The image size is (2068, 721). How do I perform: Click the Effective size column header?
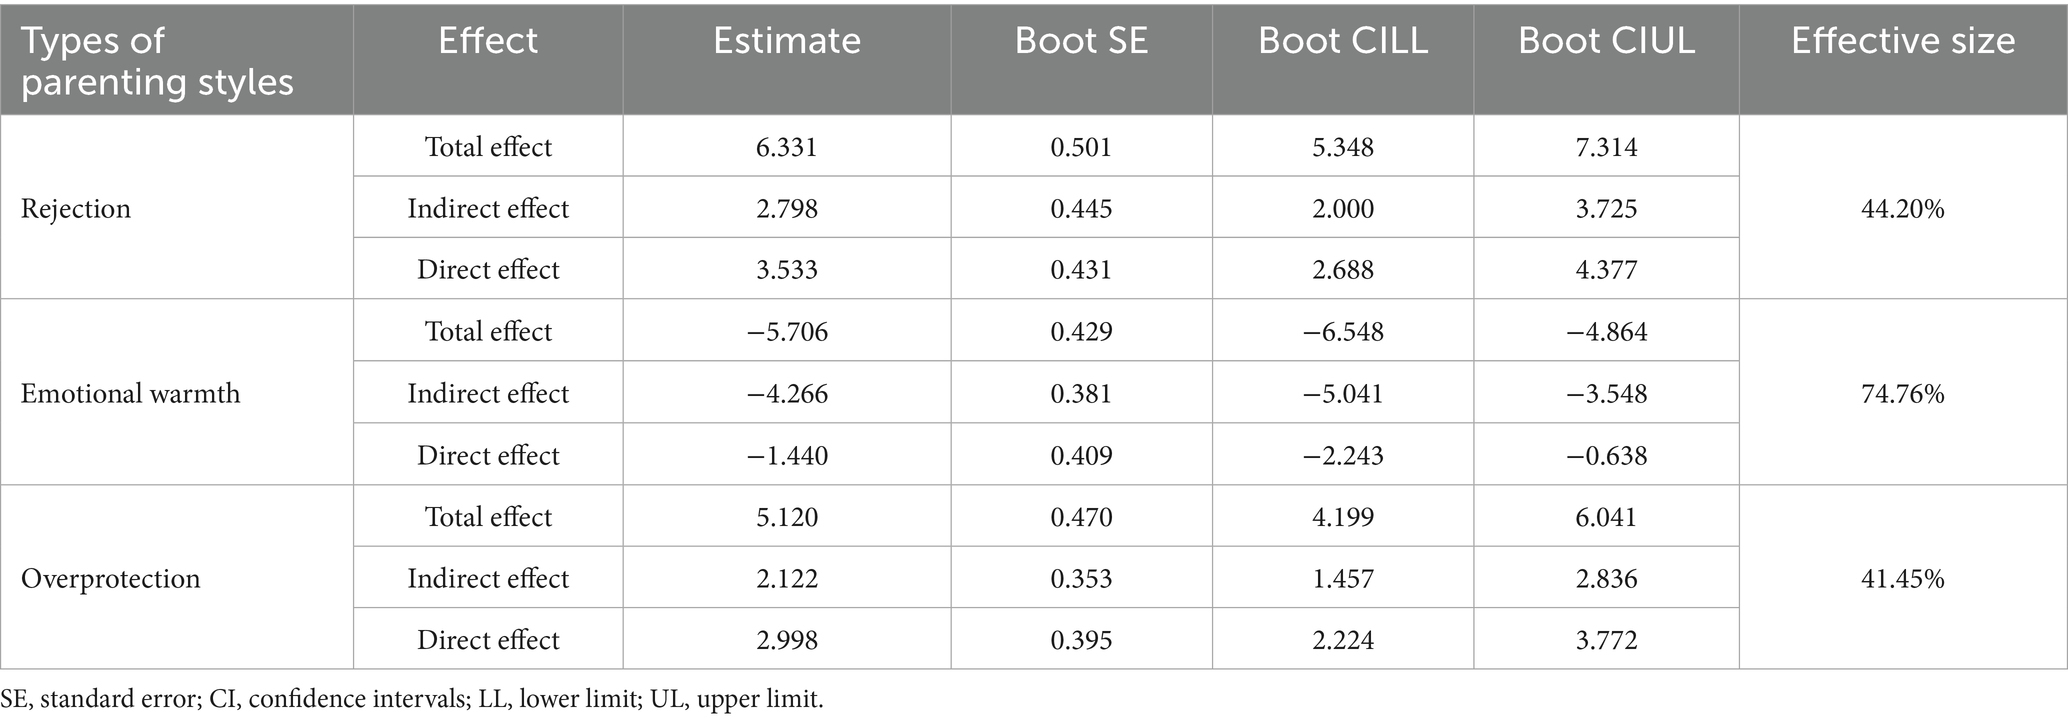pyautogui.click(x=1902, y=41)
